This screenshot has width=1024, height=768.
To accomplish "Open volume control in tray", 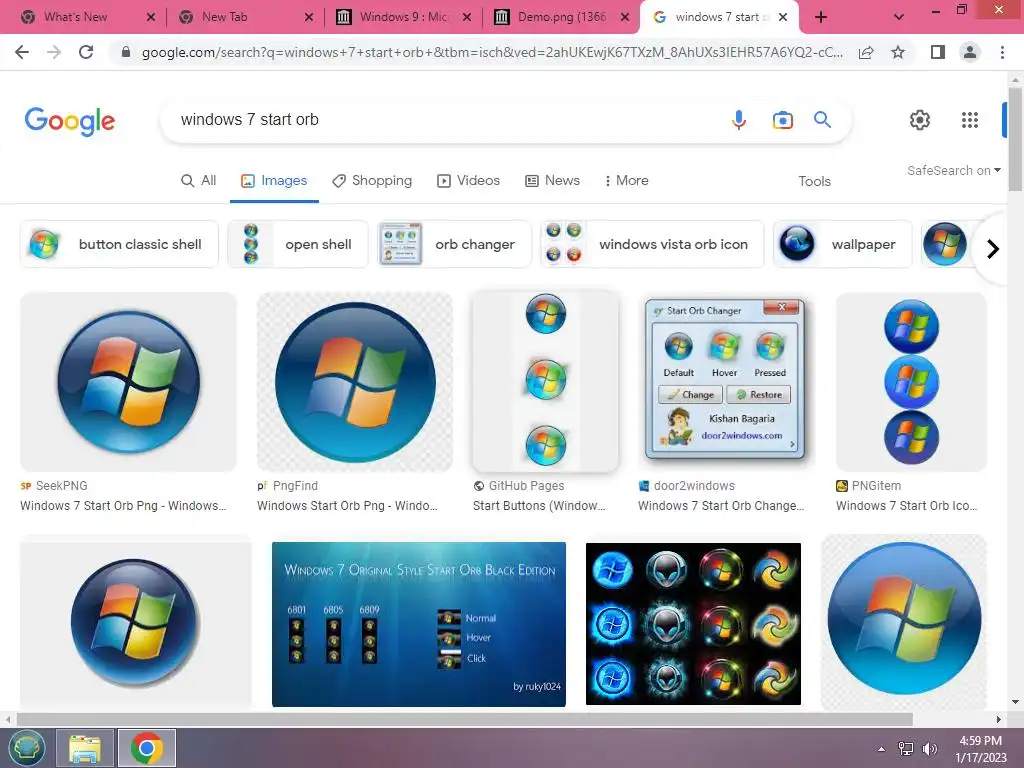I will [x=929, y=749].
